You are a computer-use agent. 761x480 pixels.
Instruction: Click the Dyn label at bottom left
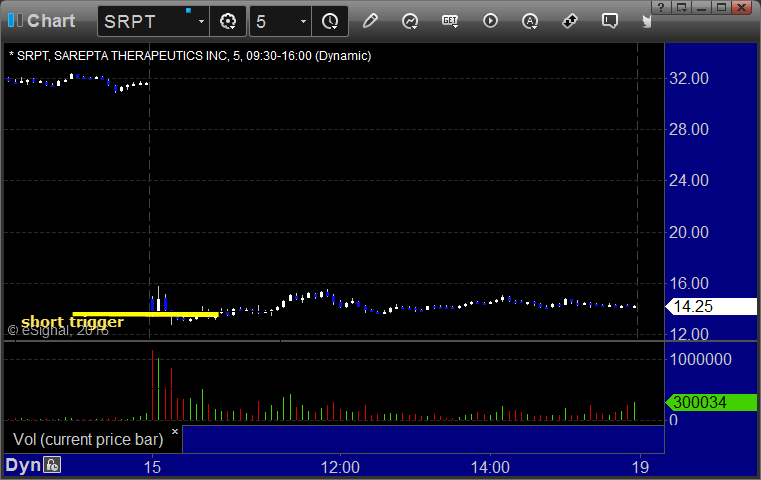click(23, 465)
